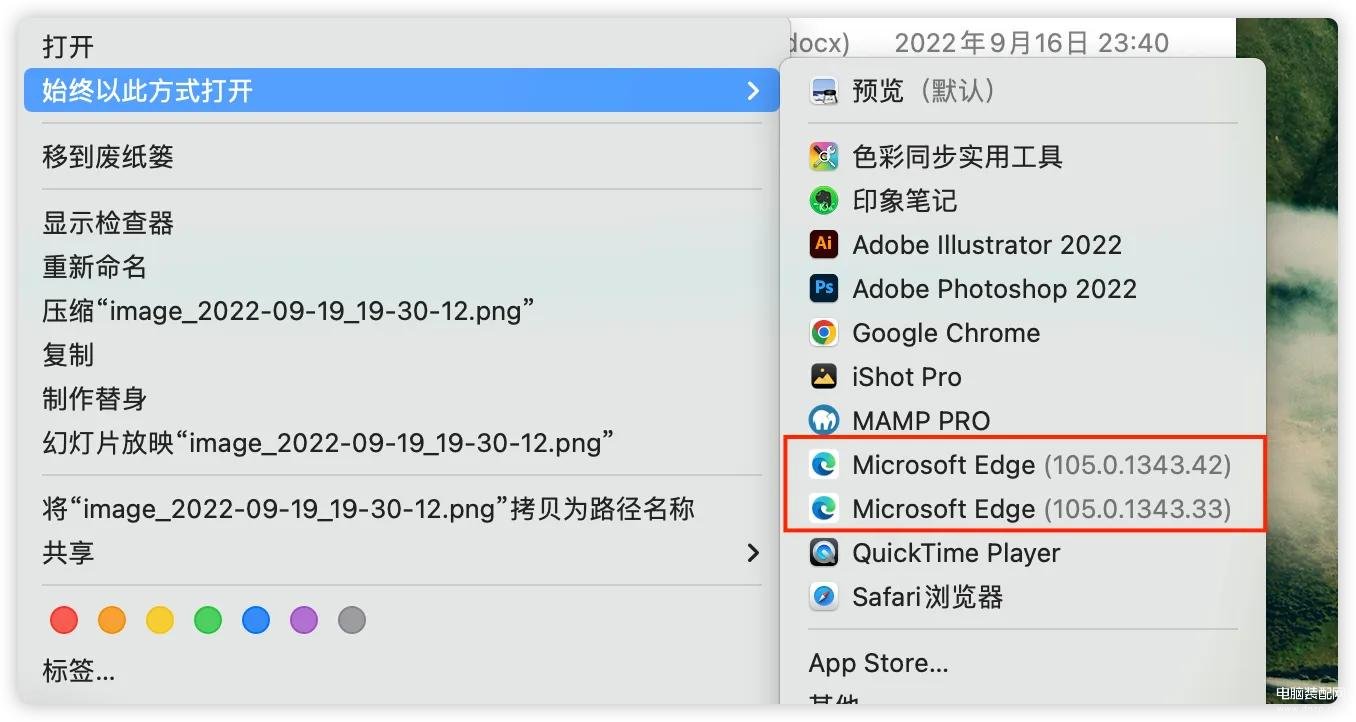Image resolution: width=1356 pixels, height=722 pixels.
Task: Click the ColorSync Utility icon
Action: point(824,157)
